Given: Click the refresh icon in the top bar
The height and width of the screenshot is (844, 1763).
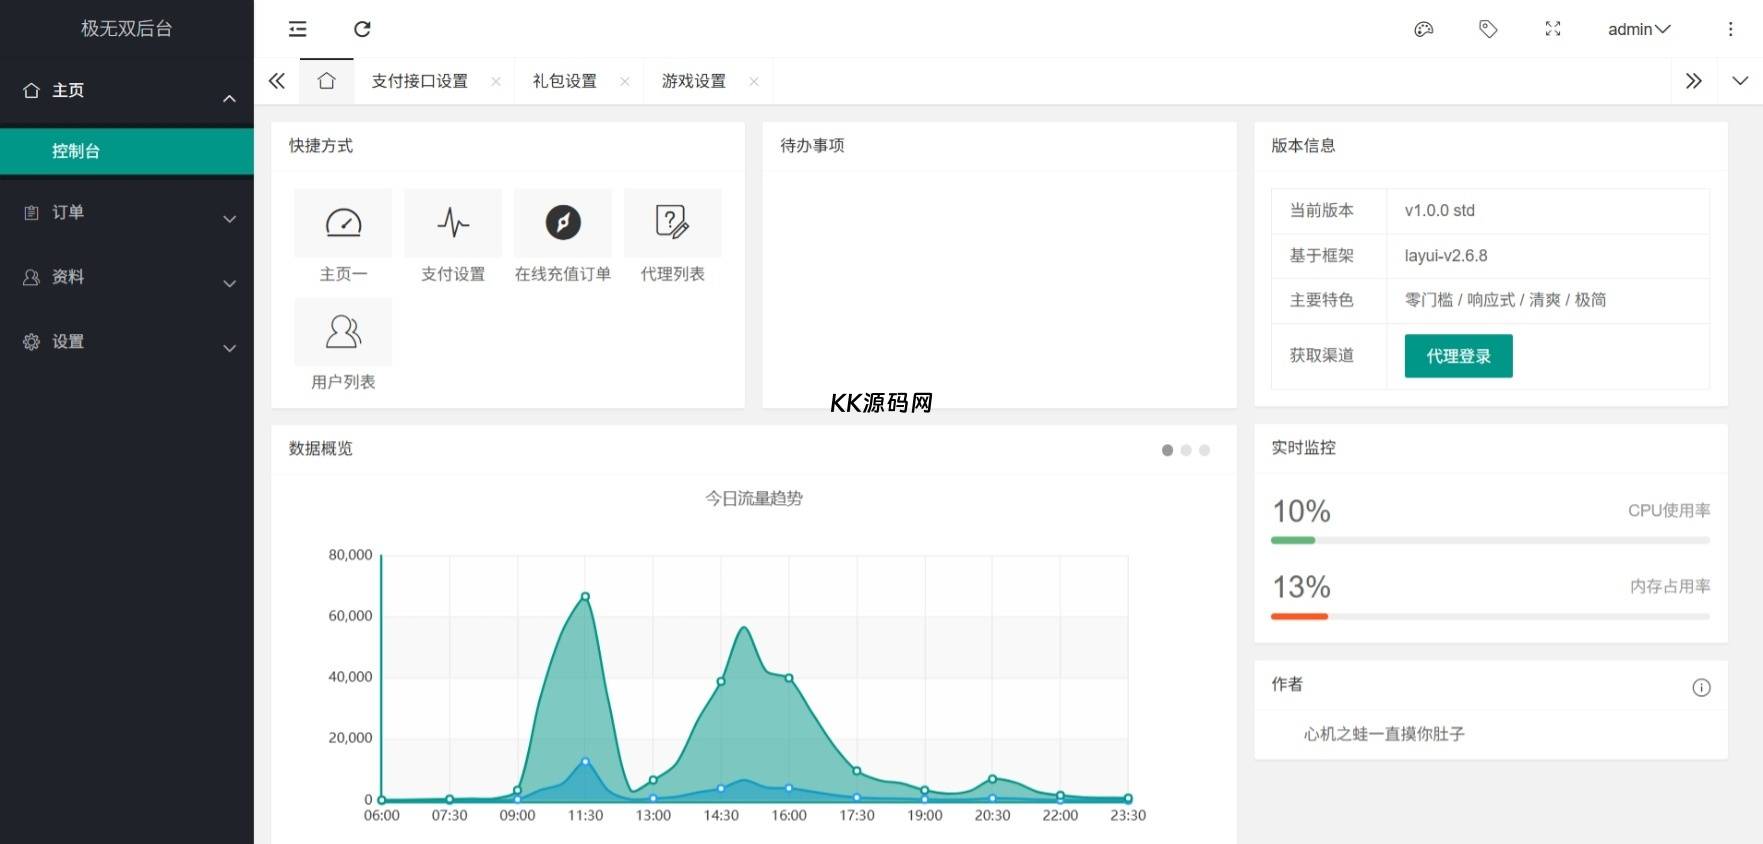Looking at the screenshot, I should [x=362, y=29].
